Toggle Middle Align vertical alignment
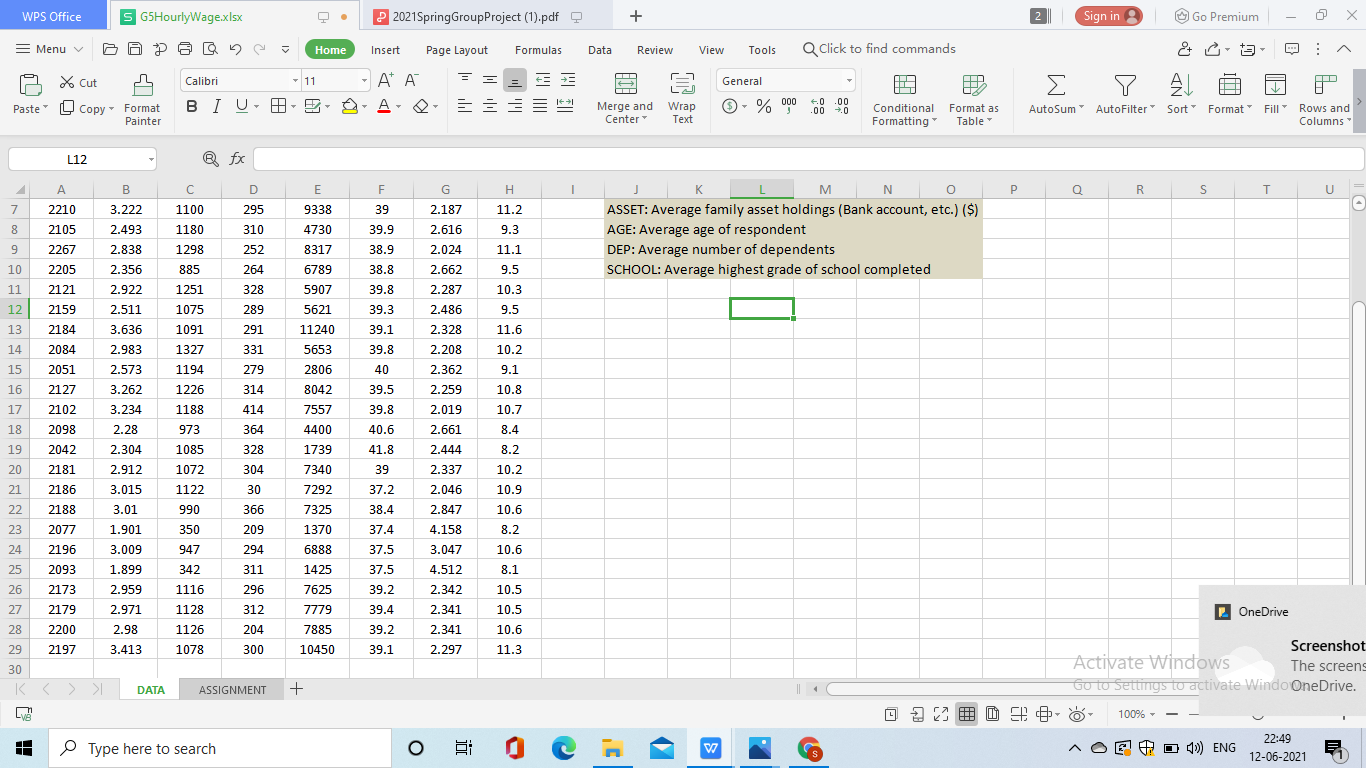Image resolution: width=1366 pixels, height=768 pixels. point(490,80)
